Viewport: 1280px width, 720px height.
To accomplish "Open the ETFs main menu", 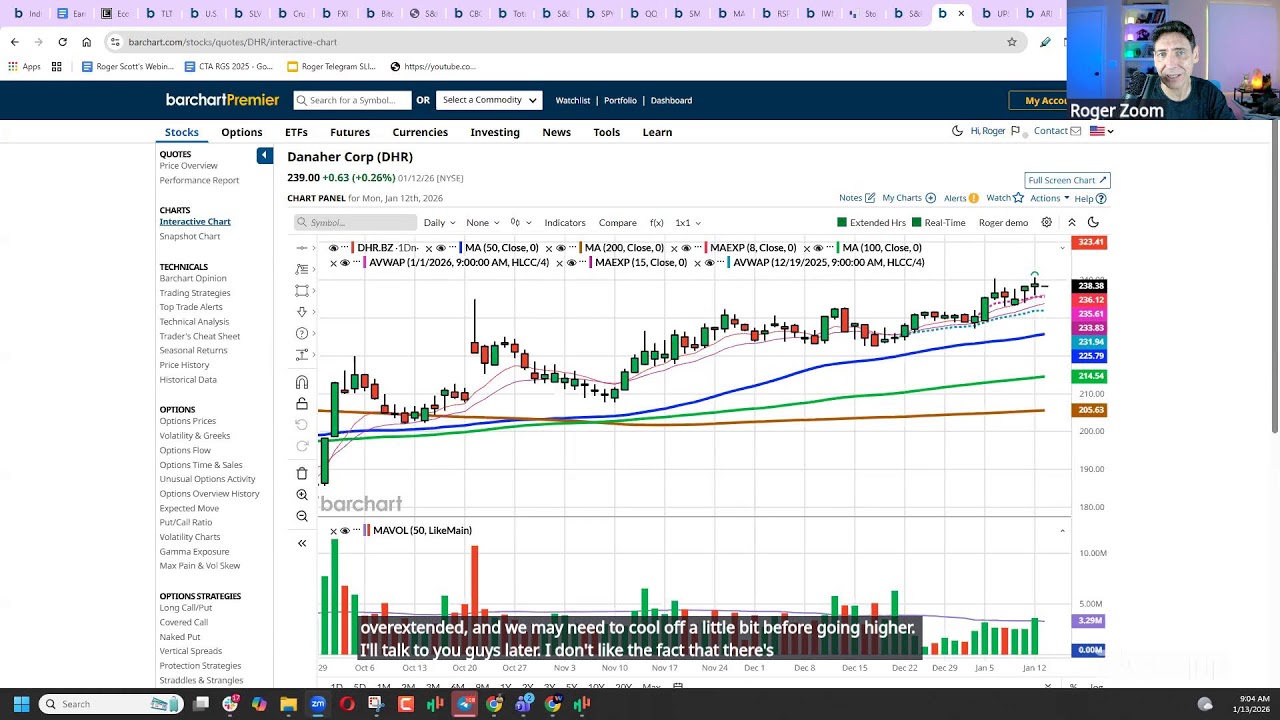I will coord(296,132).
